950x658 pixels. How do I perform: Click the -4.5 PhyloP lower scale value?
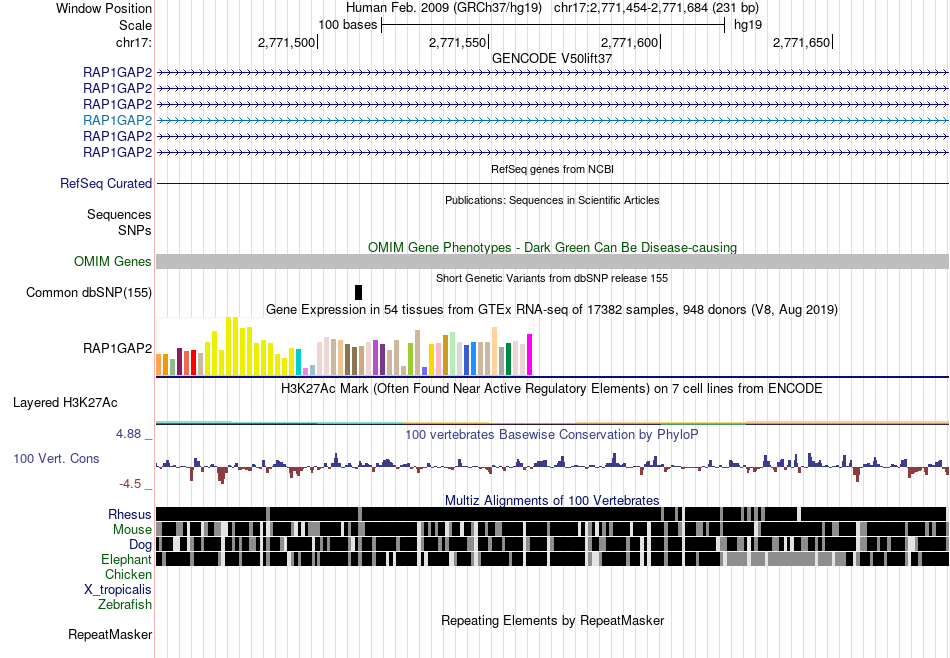click(130, 484)
